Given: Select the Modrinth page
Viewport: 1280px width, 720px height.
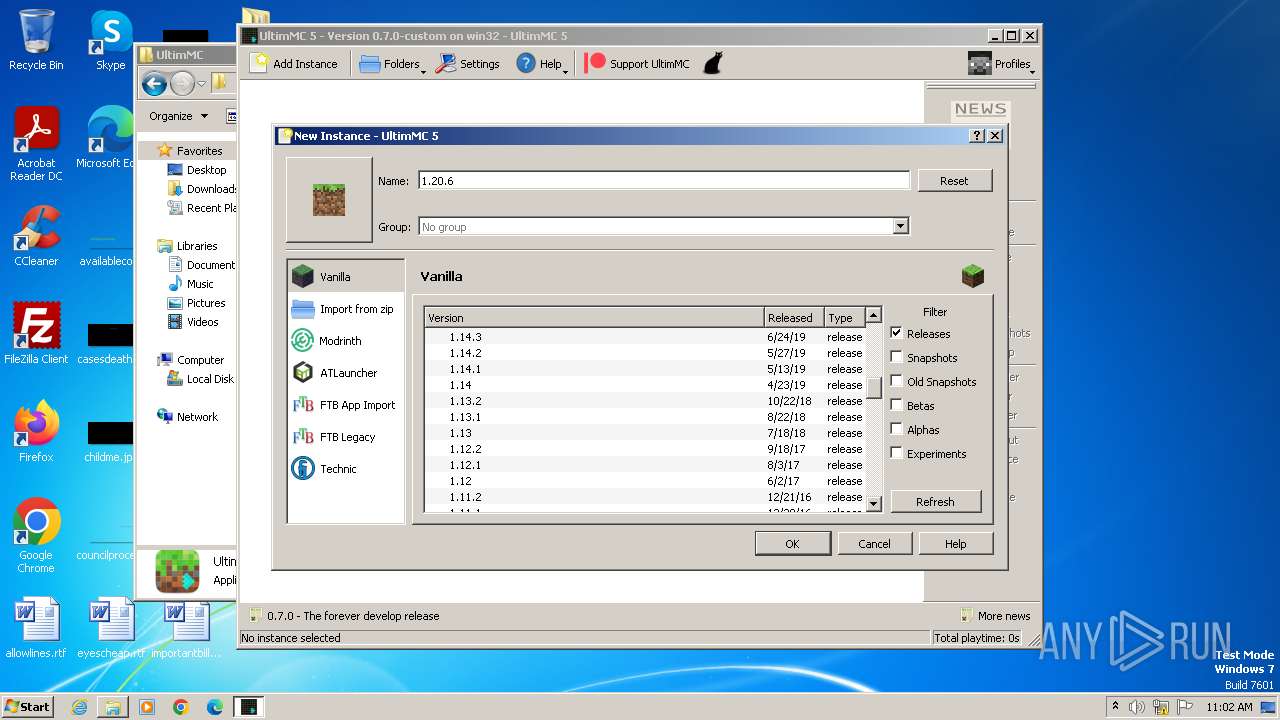Looking at the screenshot, I should coord(346,341).
